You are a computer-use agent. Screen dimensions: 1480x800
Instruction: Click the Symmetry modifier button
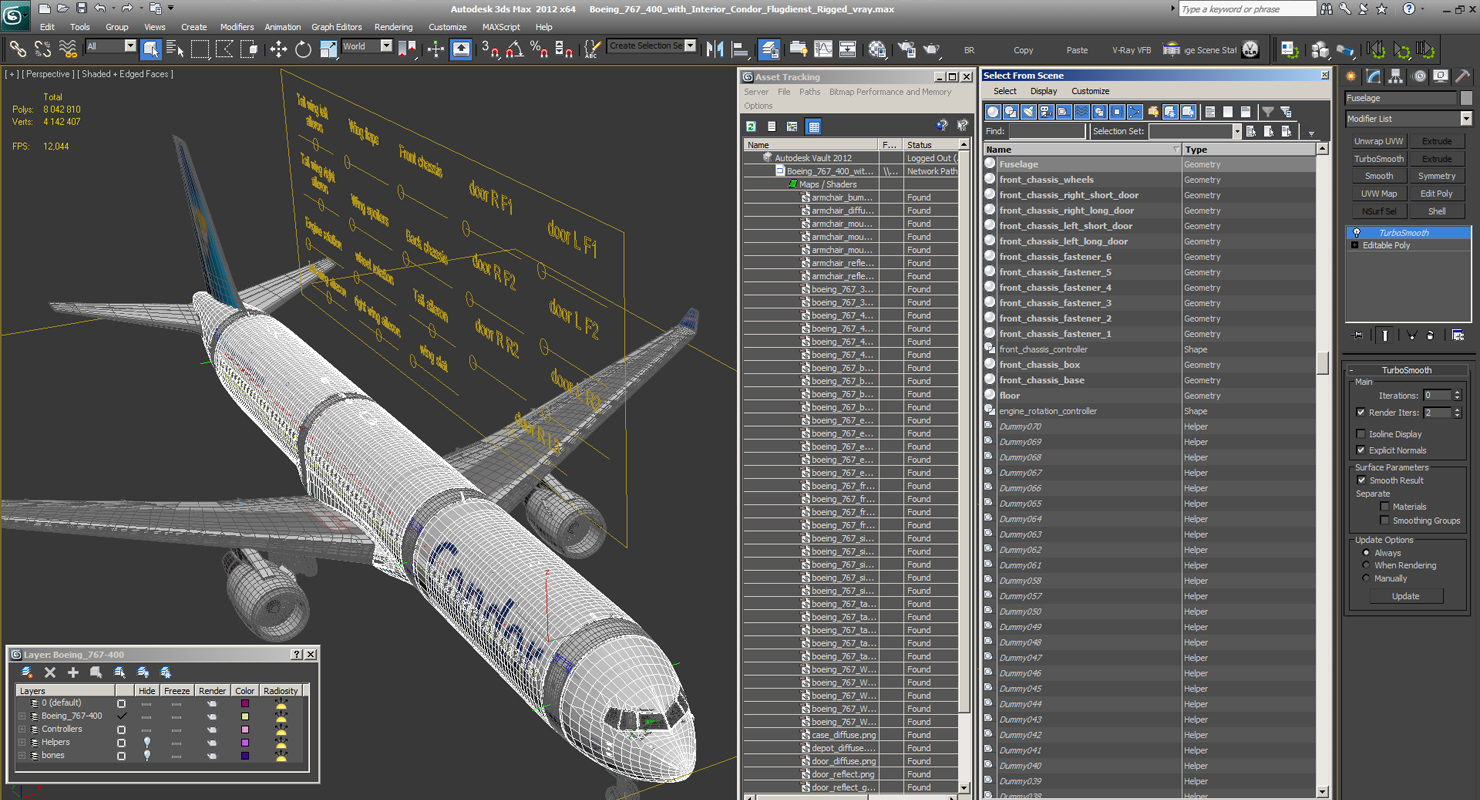[x=1437, y=176]
